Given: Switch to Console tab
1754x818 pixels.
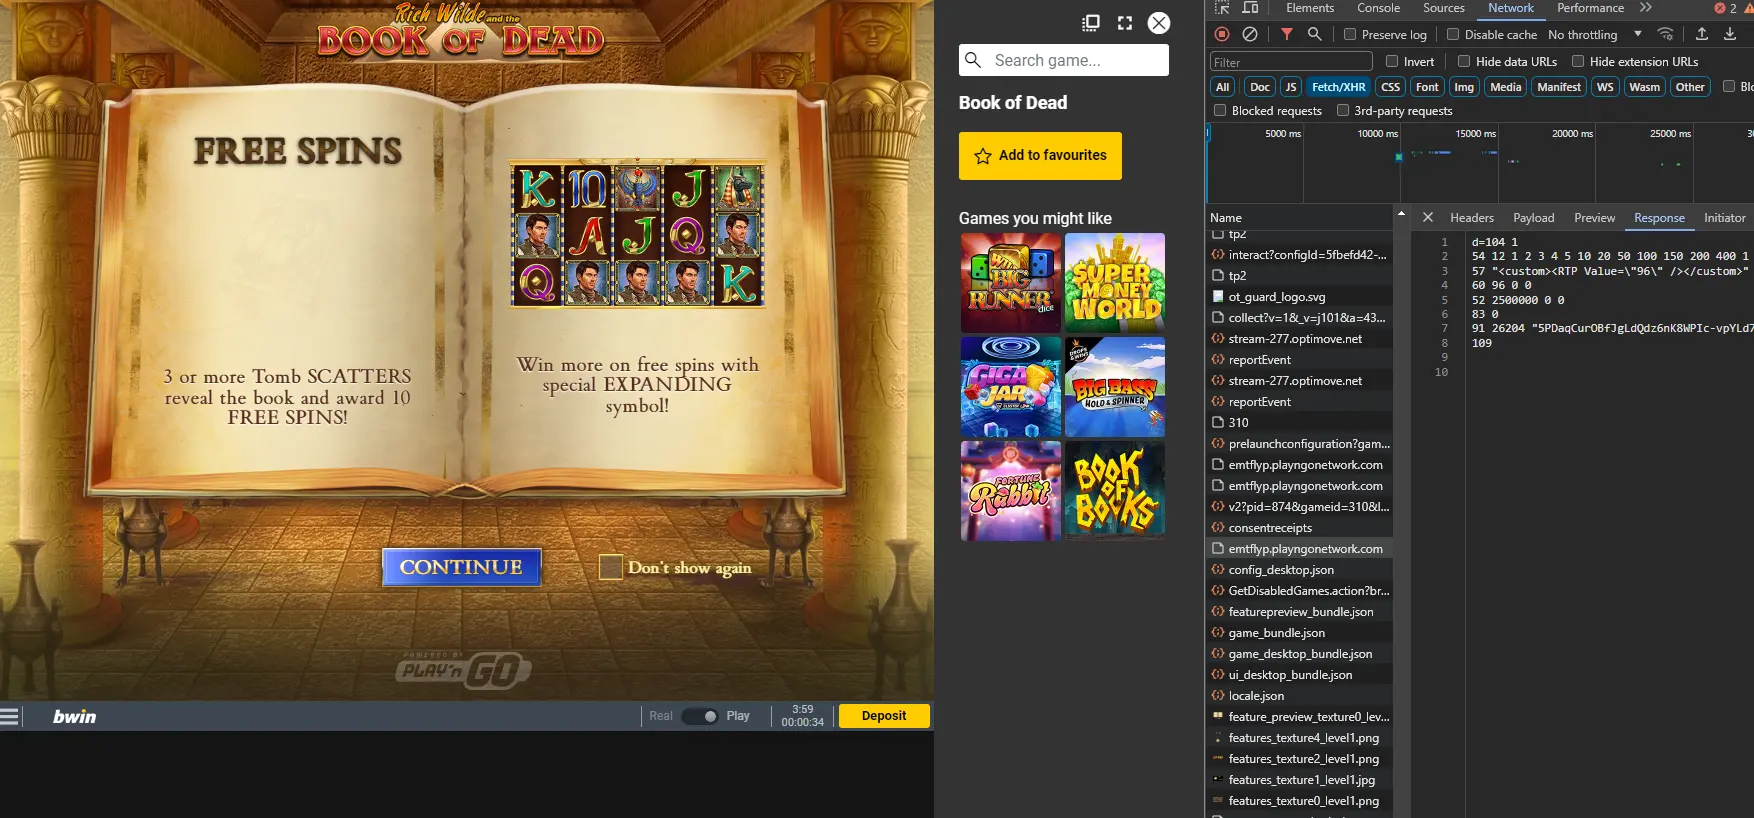Looking at the screenshot, I should (x=1378, y=8).
